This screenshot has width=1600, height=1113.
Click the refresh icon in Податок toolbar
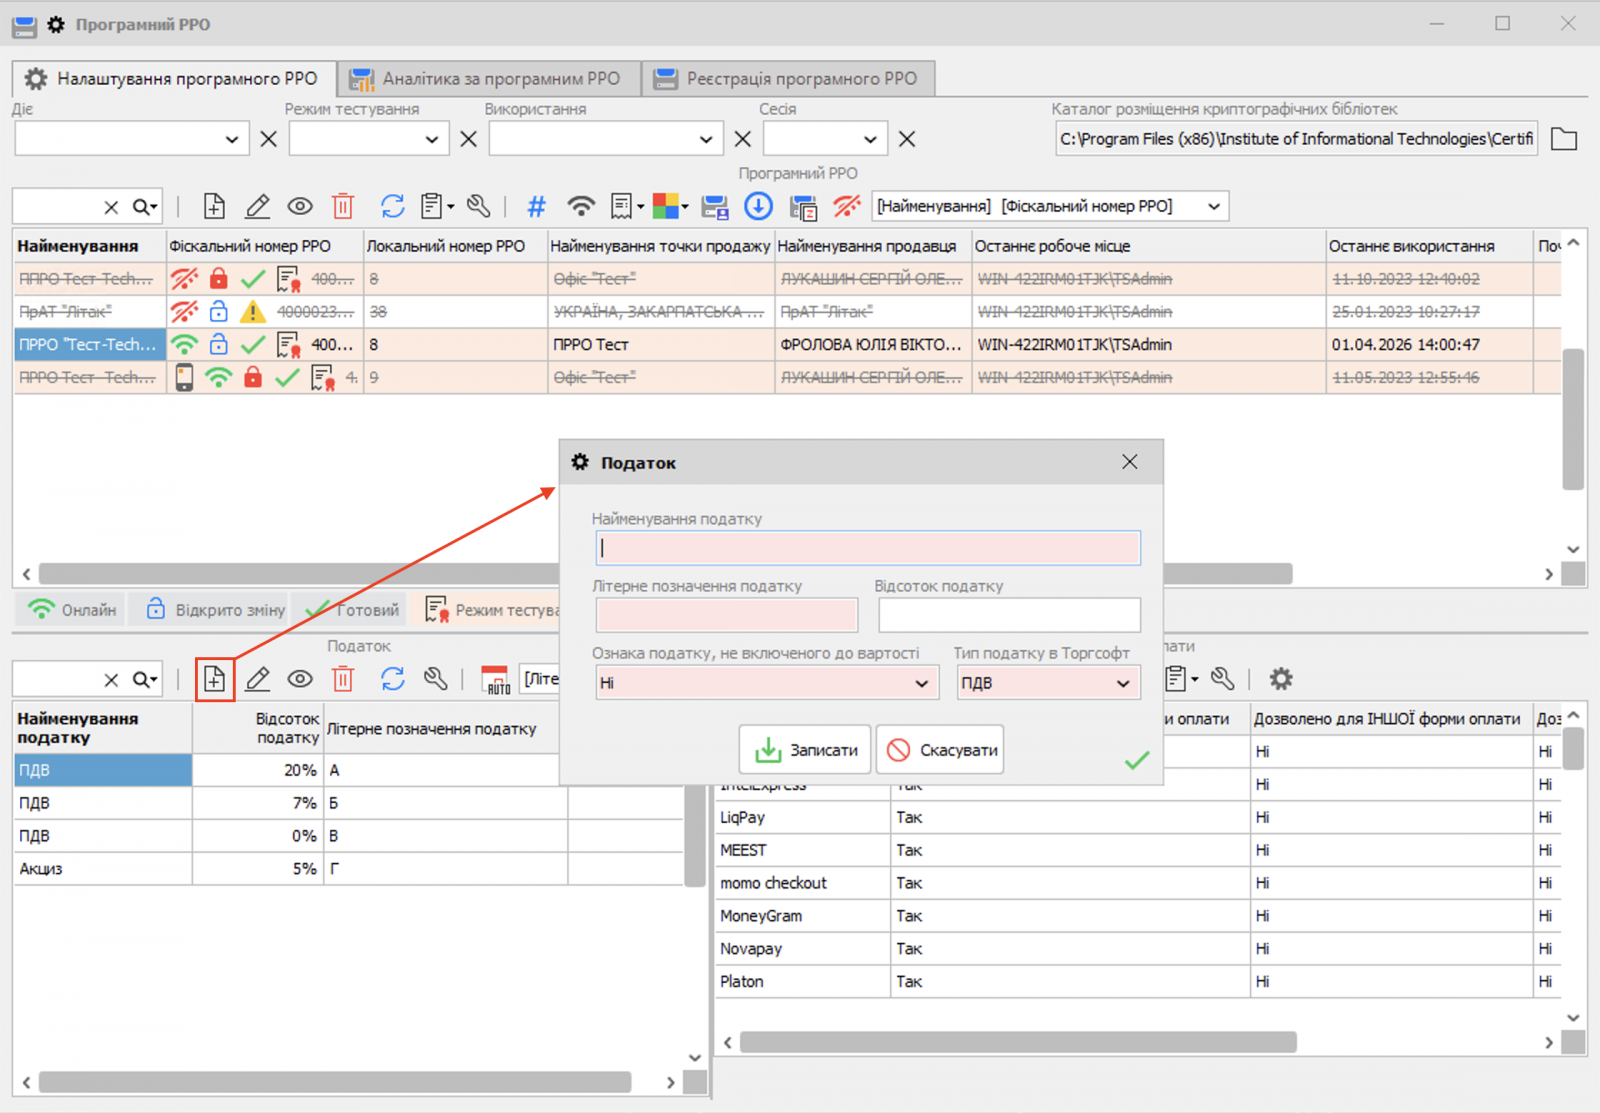[392, 679]
